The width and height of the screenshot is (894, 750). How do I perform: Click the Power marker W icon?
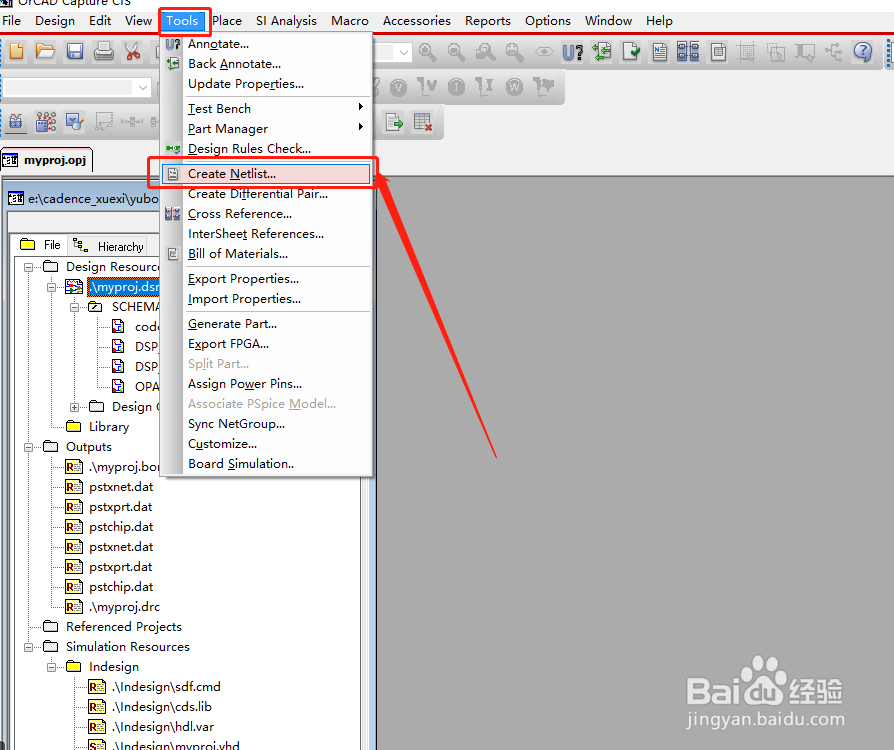(x=514, y=87)
